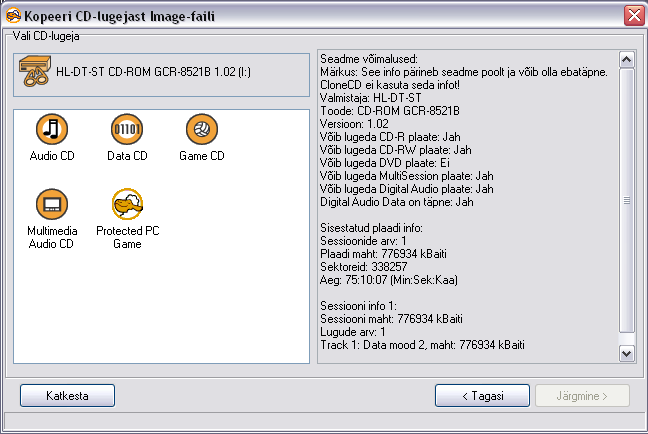The image size is (648, 434).
Task: Click the Katkesta cancel button
Action: [67, 396]
